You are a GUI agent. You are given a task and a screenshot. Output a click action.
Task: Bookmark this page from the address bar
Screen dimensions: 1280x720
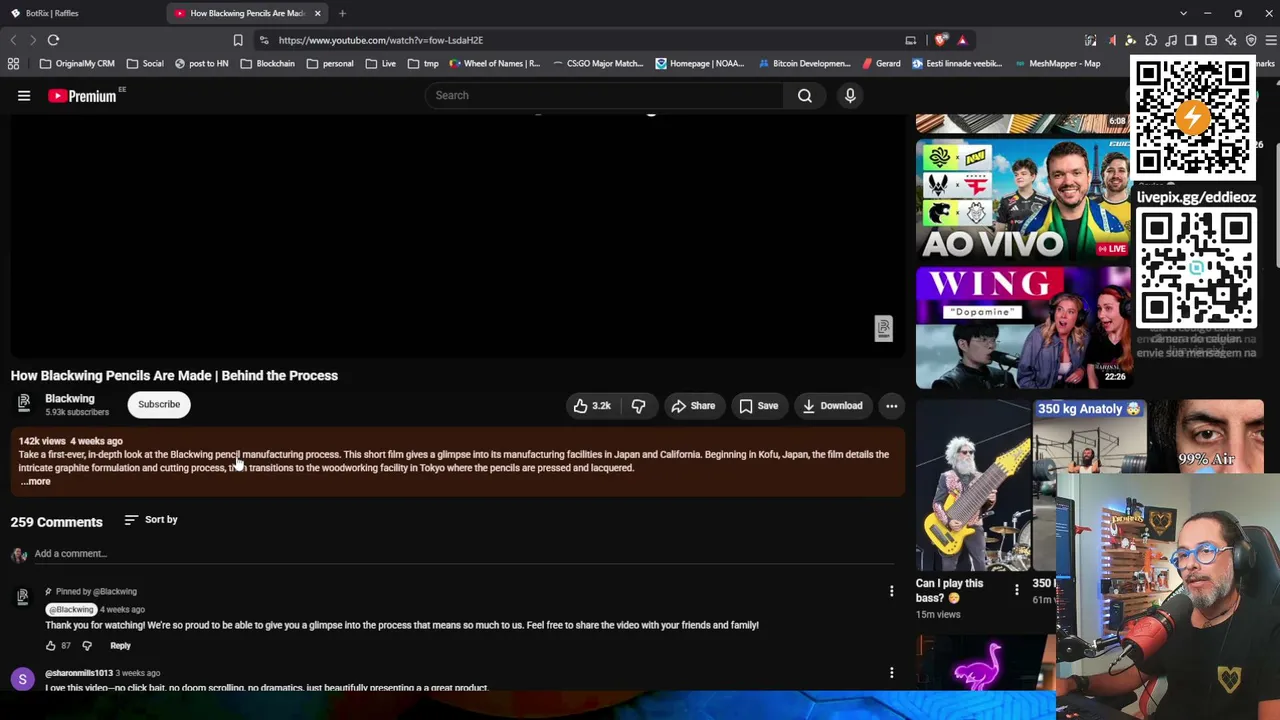tap(238, 40)
